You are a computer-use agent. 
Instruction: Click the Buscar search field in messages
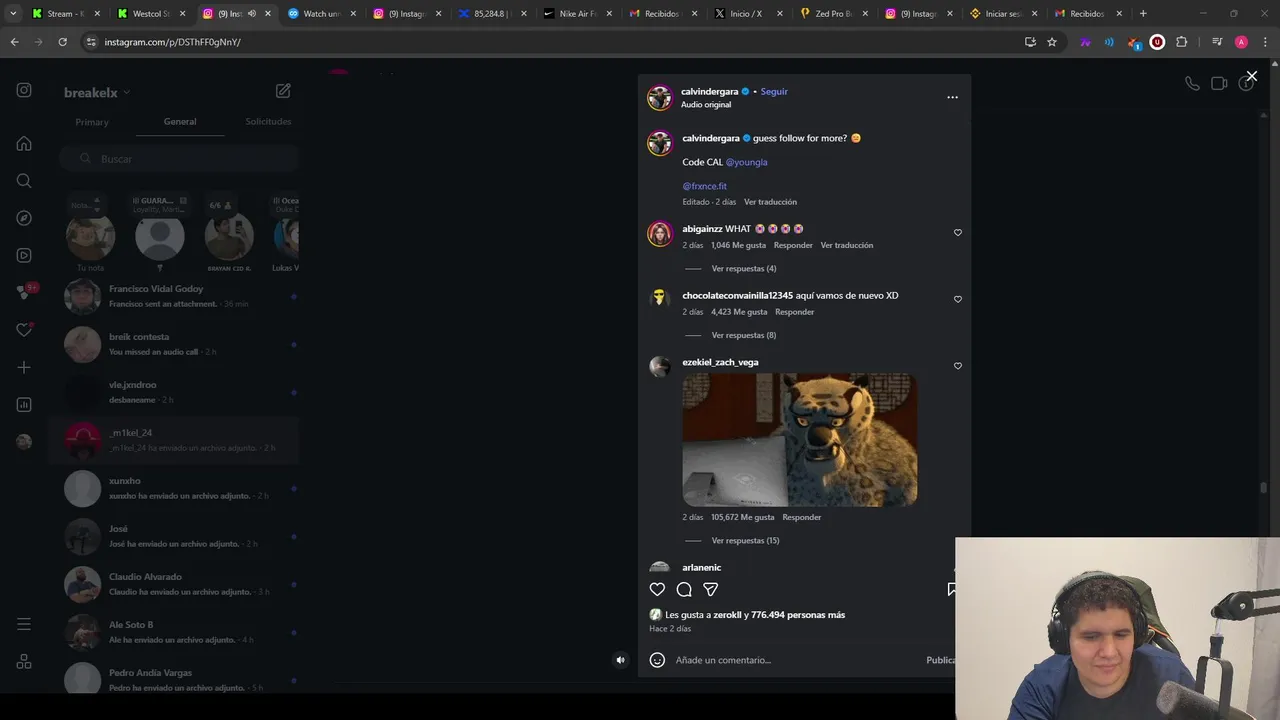178,159
